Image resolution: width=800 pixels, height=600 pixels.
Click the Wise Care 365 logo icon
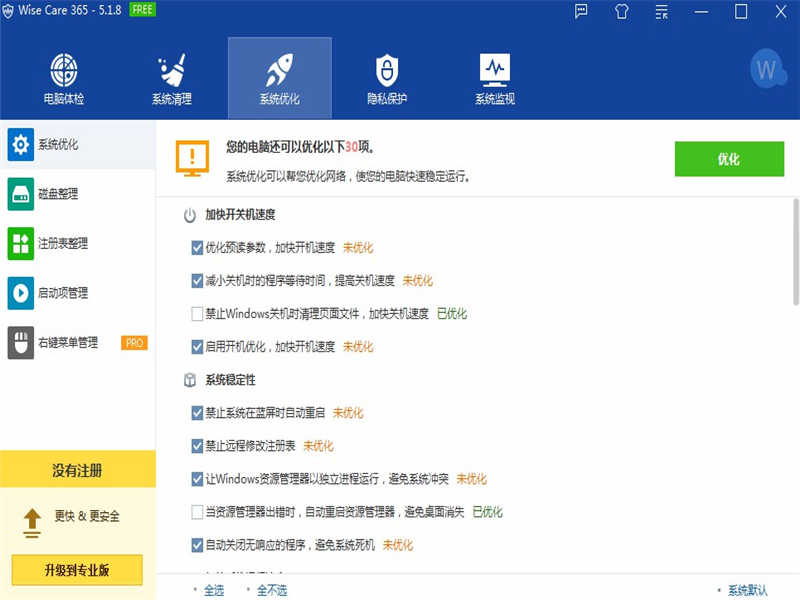[x=8, y=11]
